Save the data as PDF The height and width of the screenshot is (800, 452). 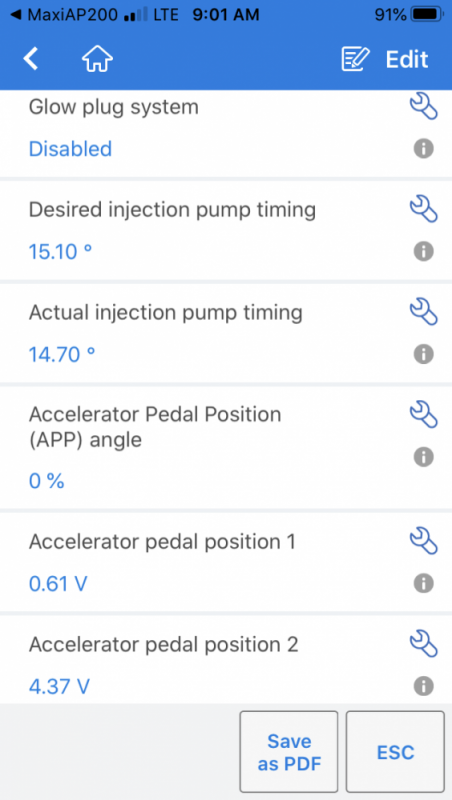click(289, 752)
